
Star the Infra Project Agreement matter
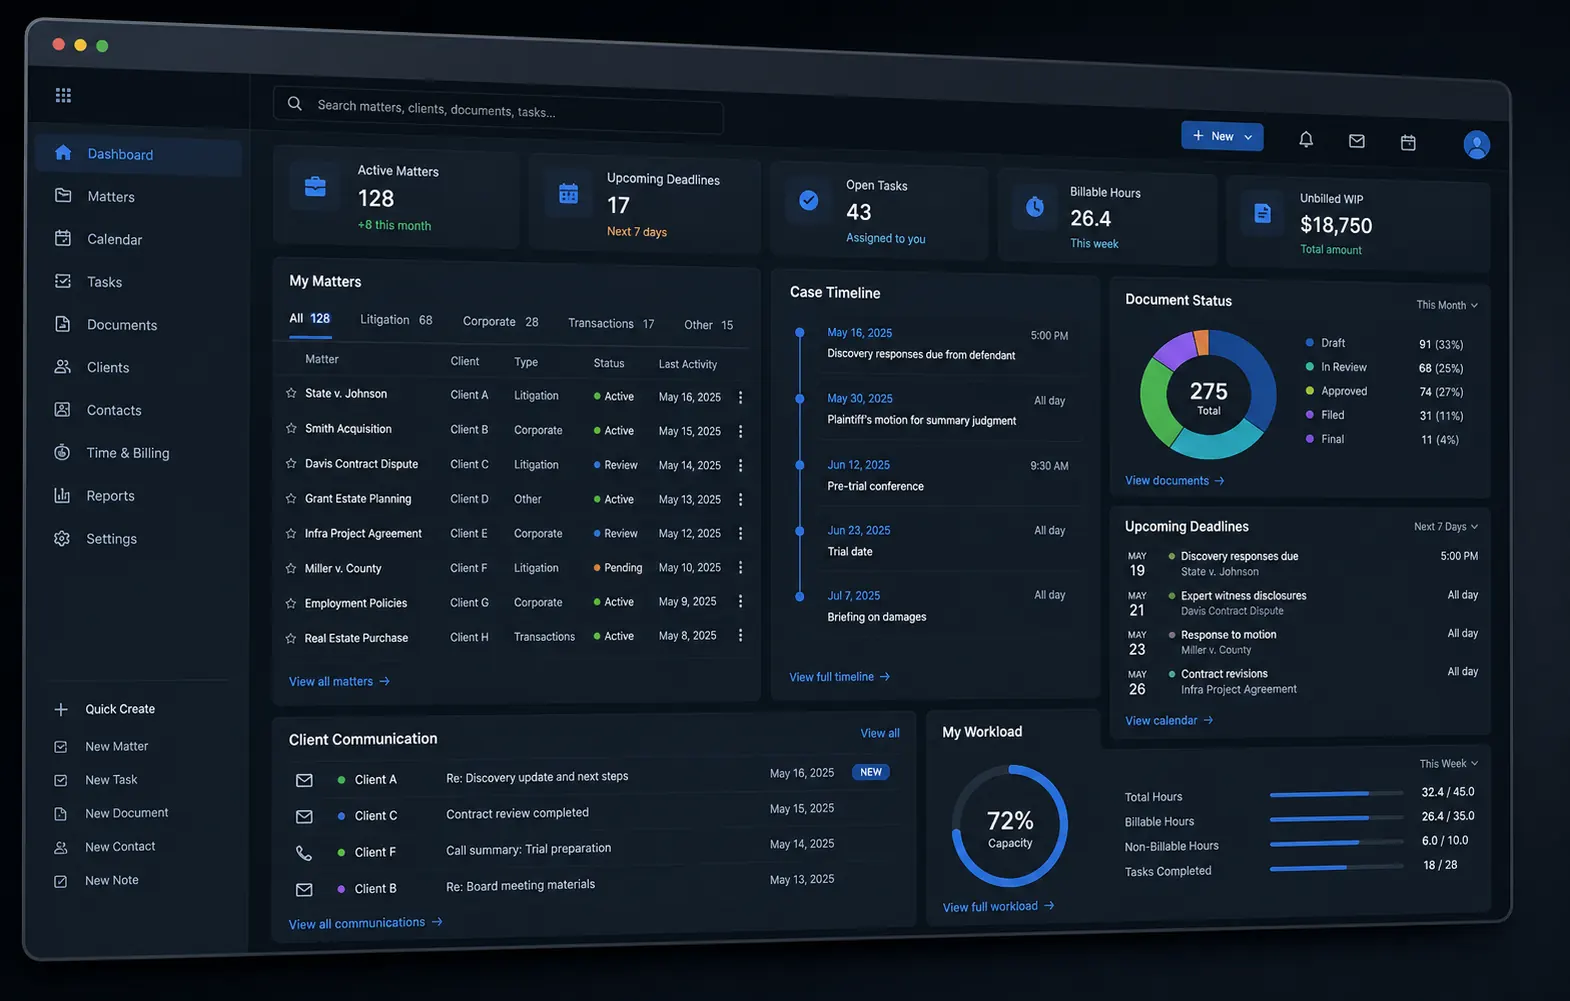point(291,533)
